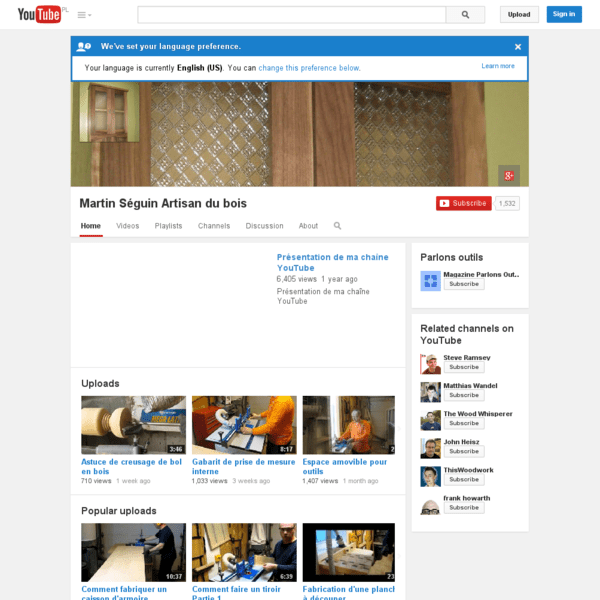Viewport: 600px width, 600px height.
Task: Click the channel search magnifier icon
Action: (x=338, y=226)
